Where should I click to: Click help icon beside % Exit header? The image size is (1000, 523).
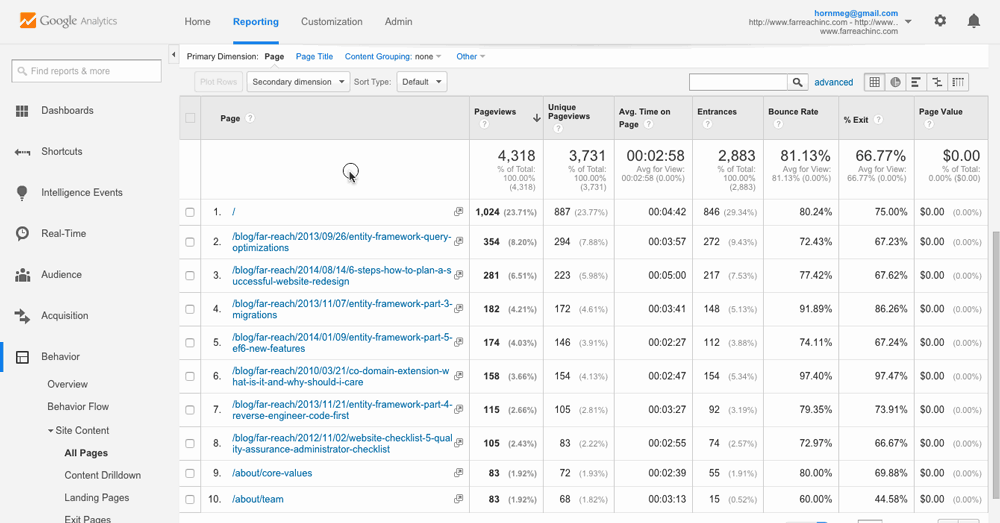pos(878,119)
